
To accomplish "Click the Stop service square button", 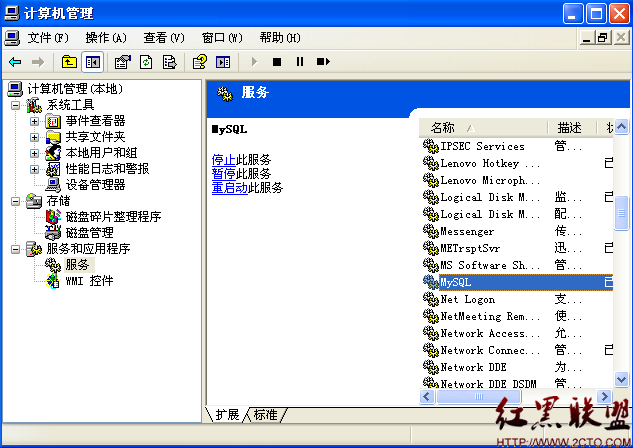I will 277,62.
